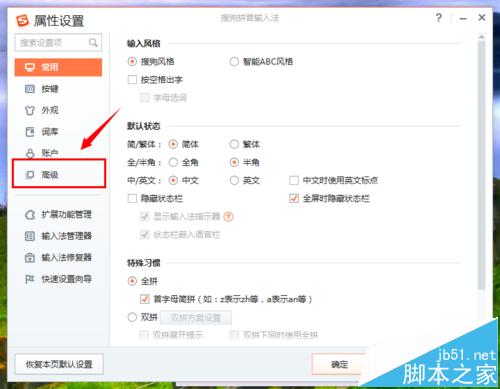Select the 搜狗风格 radio button
Image resolution: width=500 pixels, height=389 pixels.
(x=132, y=62)
